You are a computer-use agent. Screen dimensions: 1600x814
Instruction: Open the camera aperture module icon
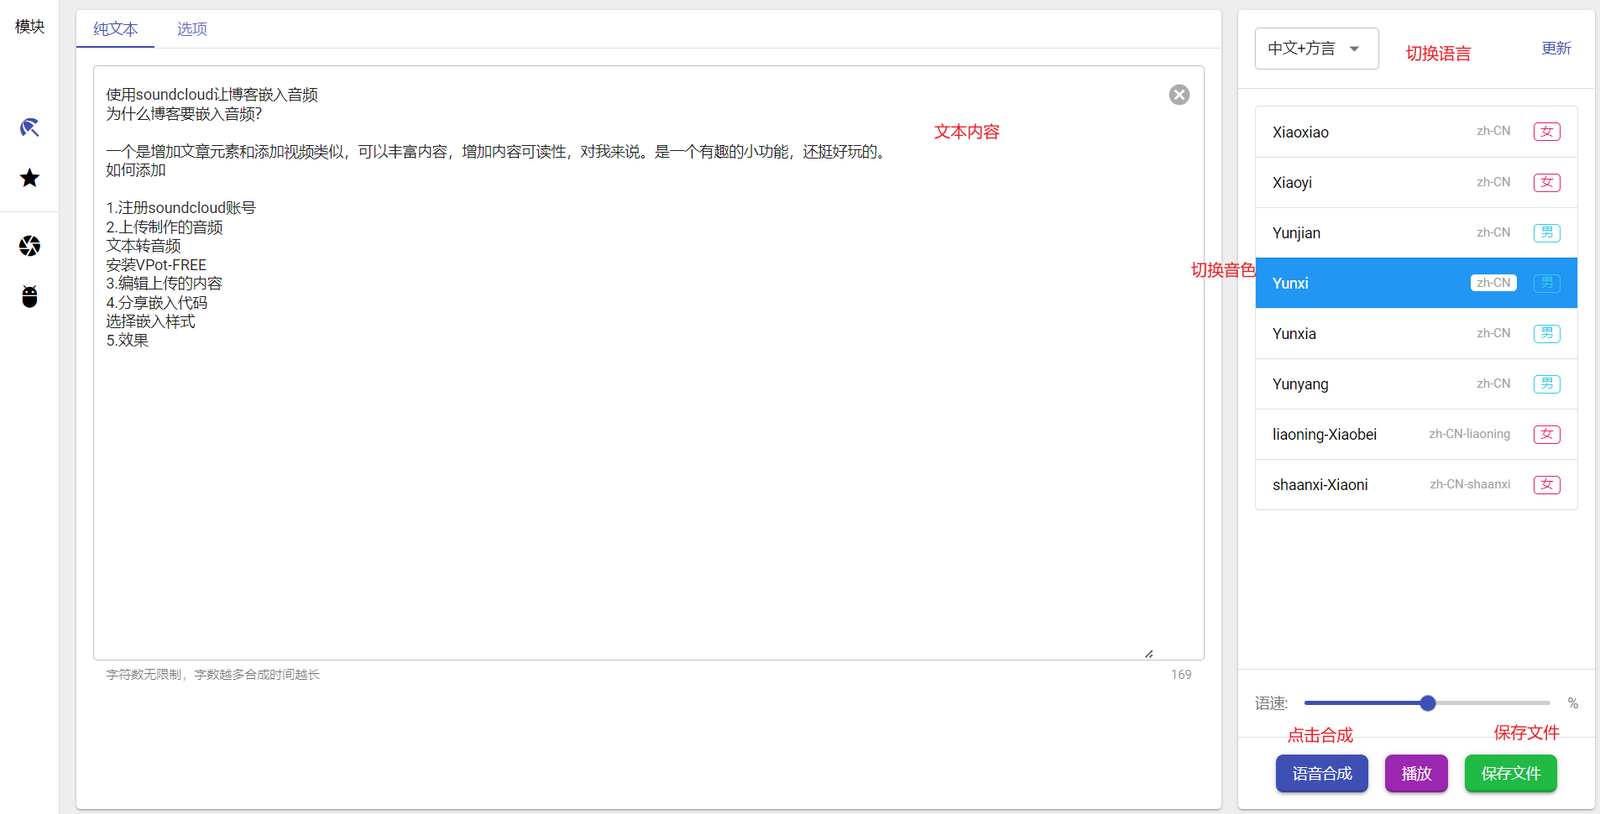coord(30,246)
